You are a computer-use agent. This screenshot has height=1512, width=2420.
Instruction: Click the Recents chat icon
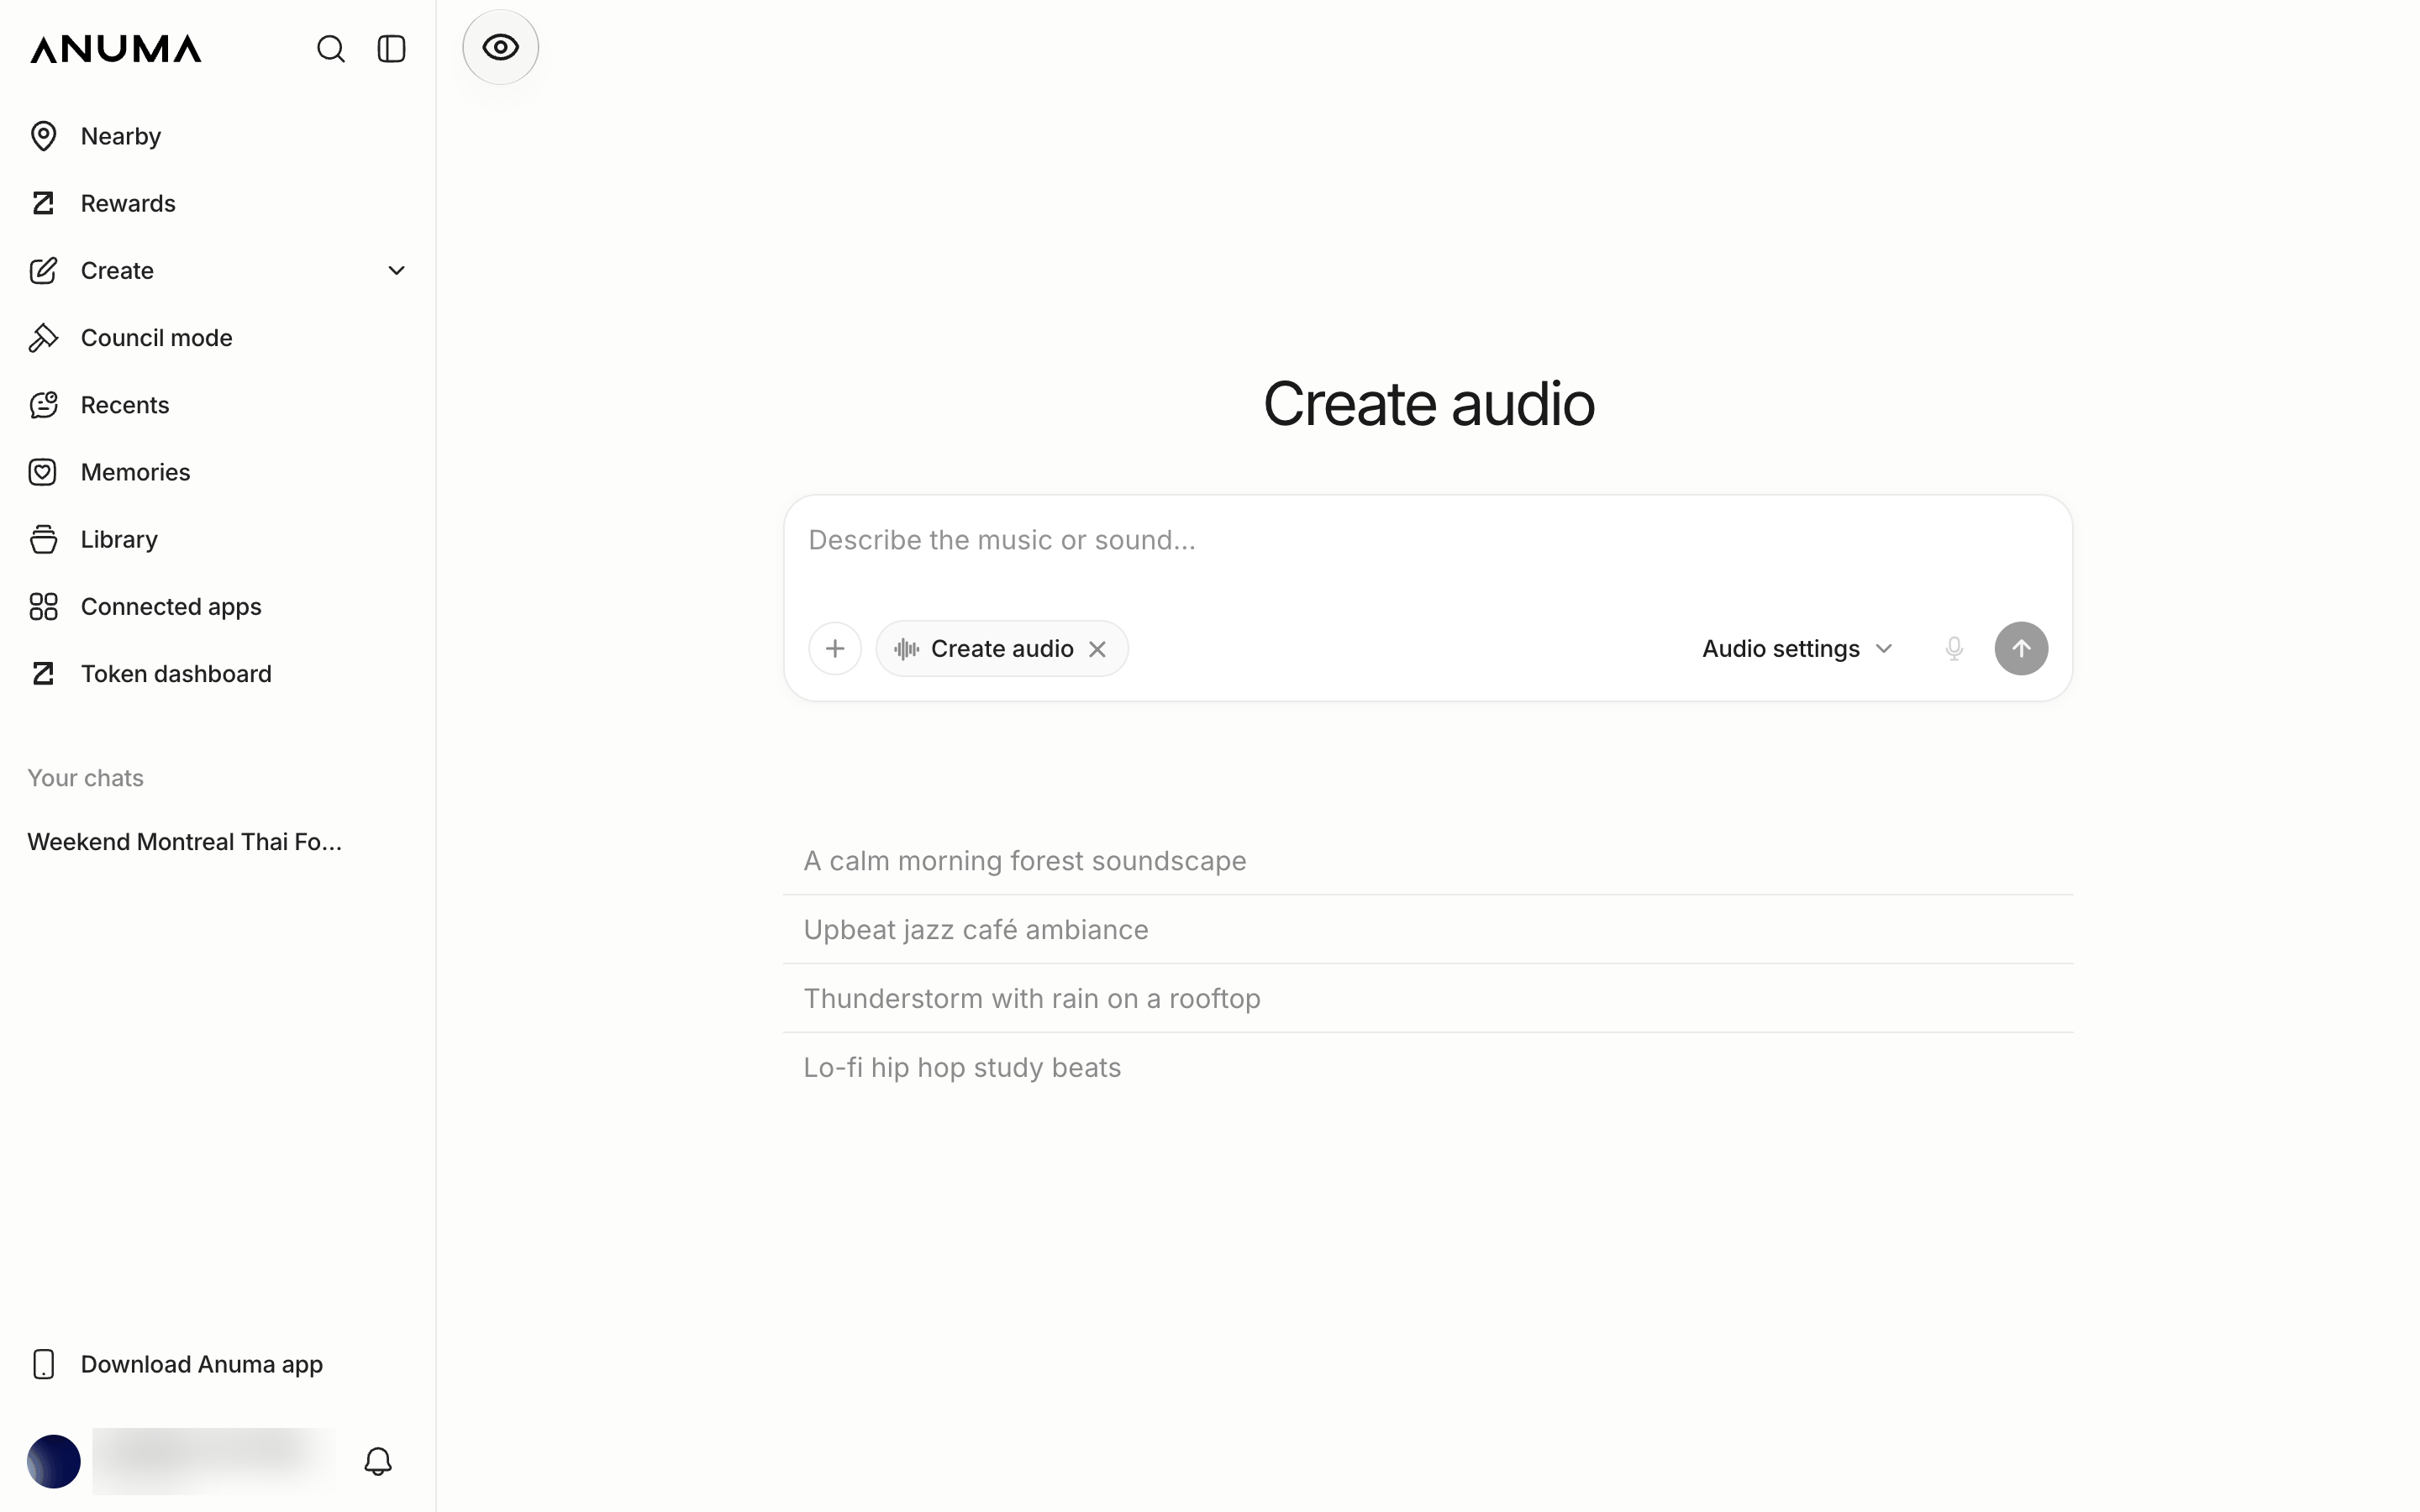43,405
